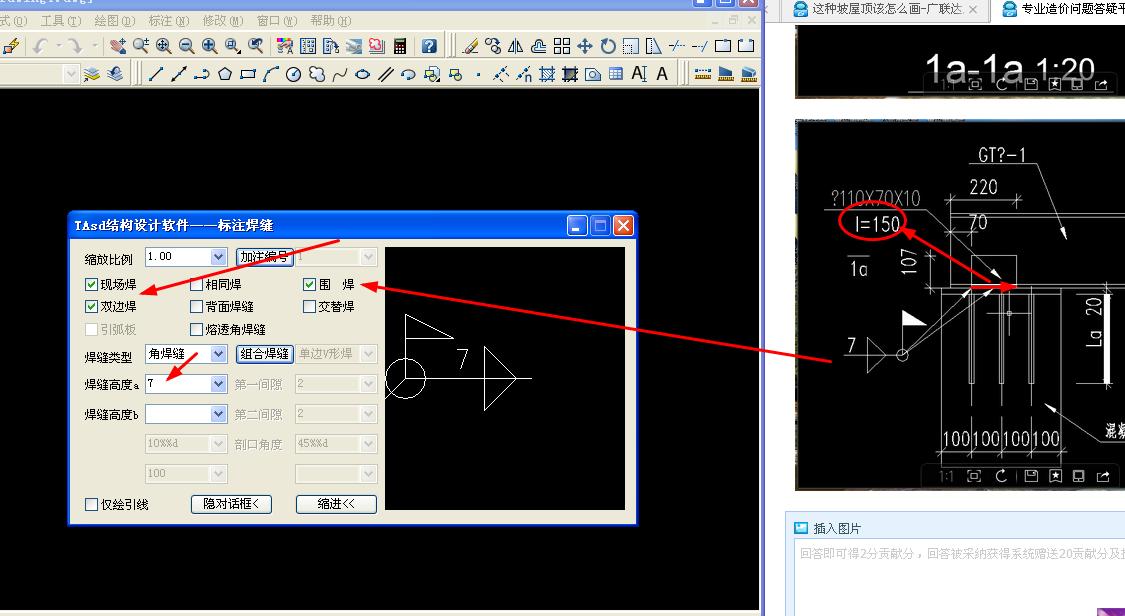The image size is (1125, 616).
Task: Select the Polygon tool
Action: coord(225,74)
